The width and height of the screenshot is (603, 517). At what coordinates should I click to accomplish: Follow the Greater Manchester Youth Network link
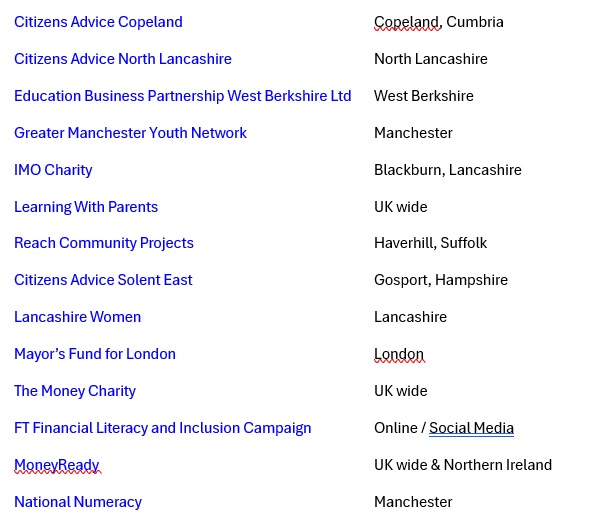130,133
